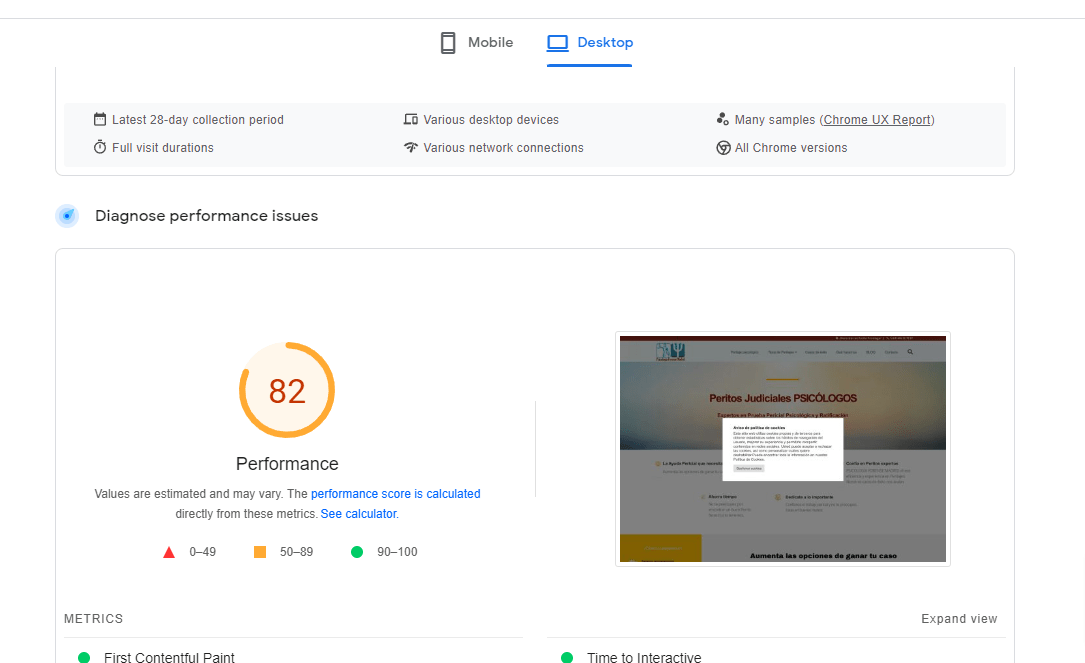Screen dimensions: 1085x663
Task: Open the See calculator link
Action: pyautogui.click(x=358, y=514)
